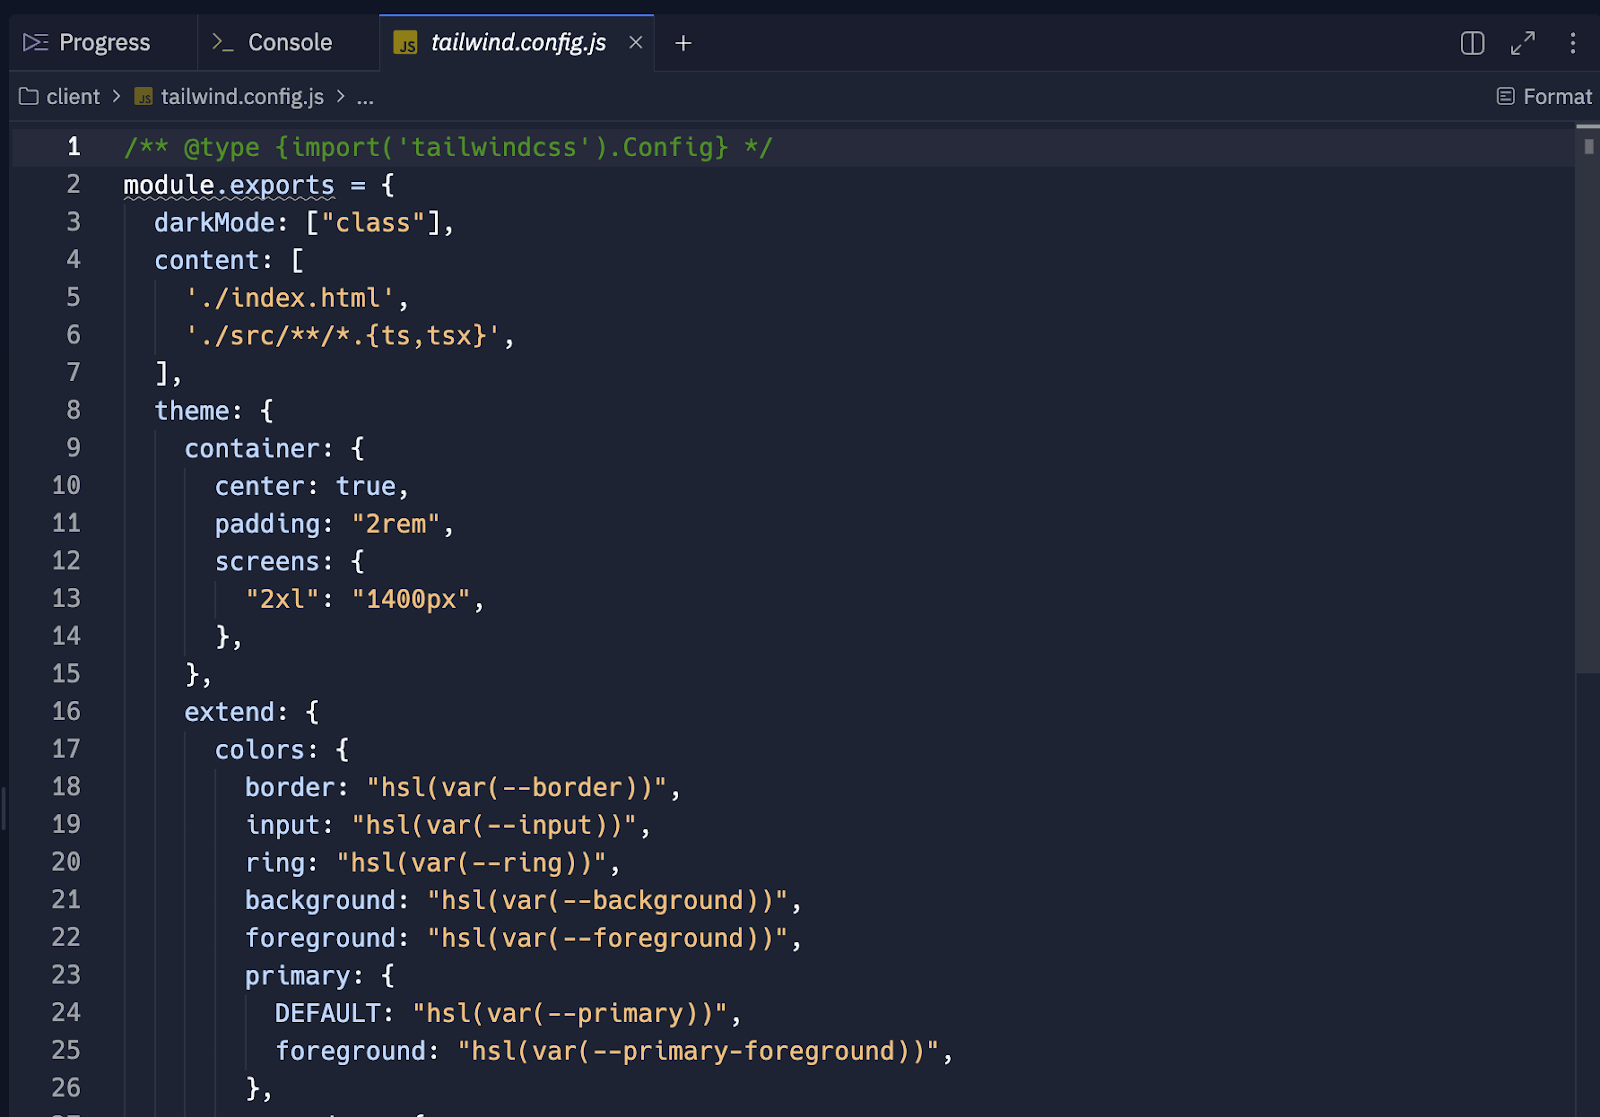Click line number 4 in gutter
Image resolution: width=1600 pixels, height=1117 pixels.
[x=73, y=260]
